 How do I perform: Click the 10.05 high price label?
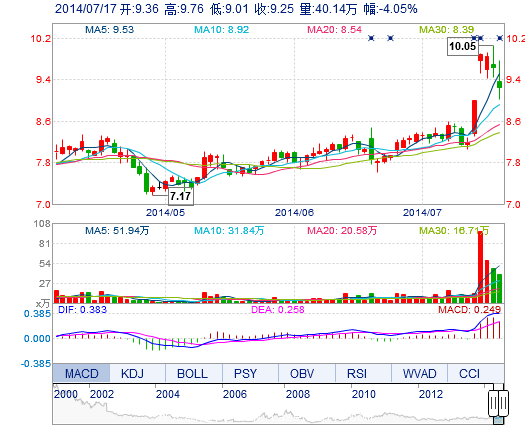pos(462,46)
